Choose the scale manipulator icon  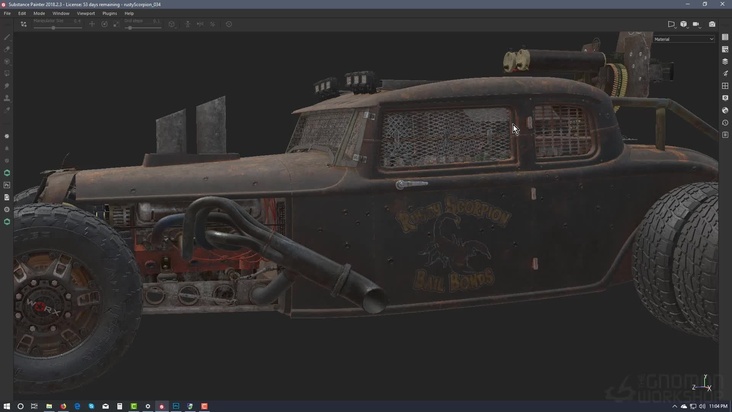click(116, 24)
